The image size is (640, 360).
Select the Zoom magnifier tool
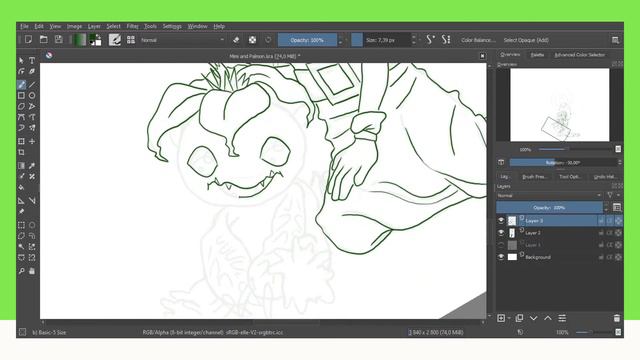22,271
